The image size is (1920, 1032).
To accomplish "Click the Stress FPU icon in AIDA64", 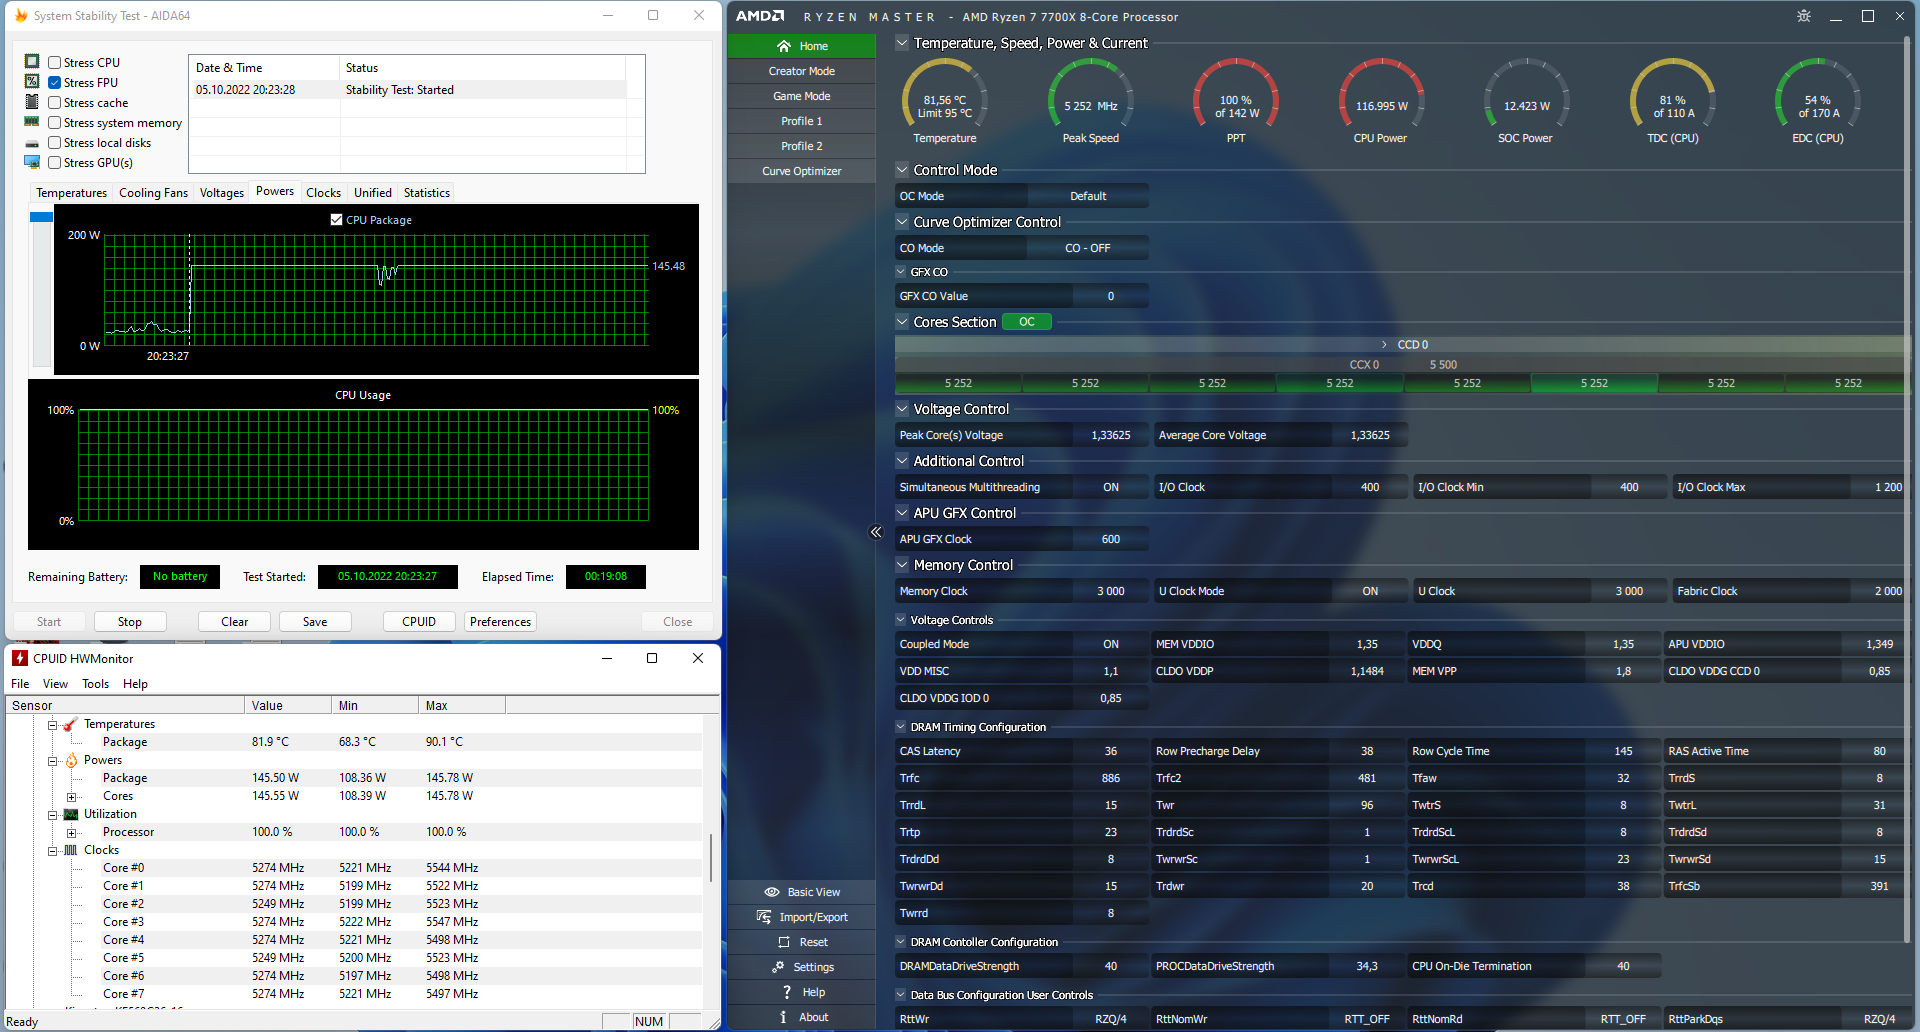I will tap(32, 82).
